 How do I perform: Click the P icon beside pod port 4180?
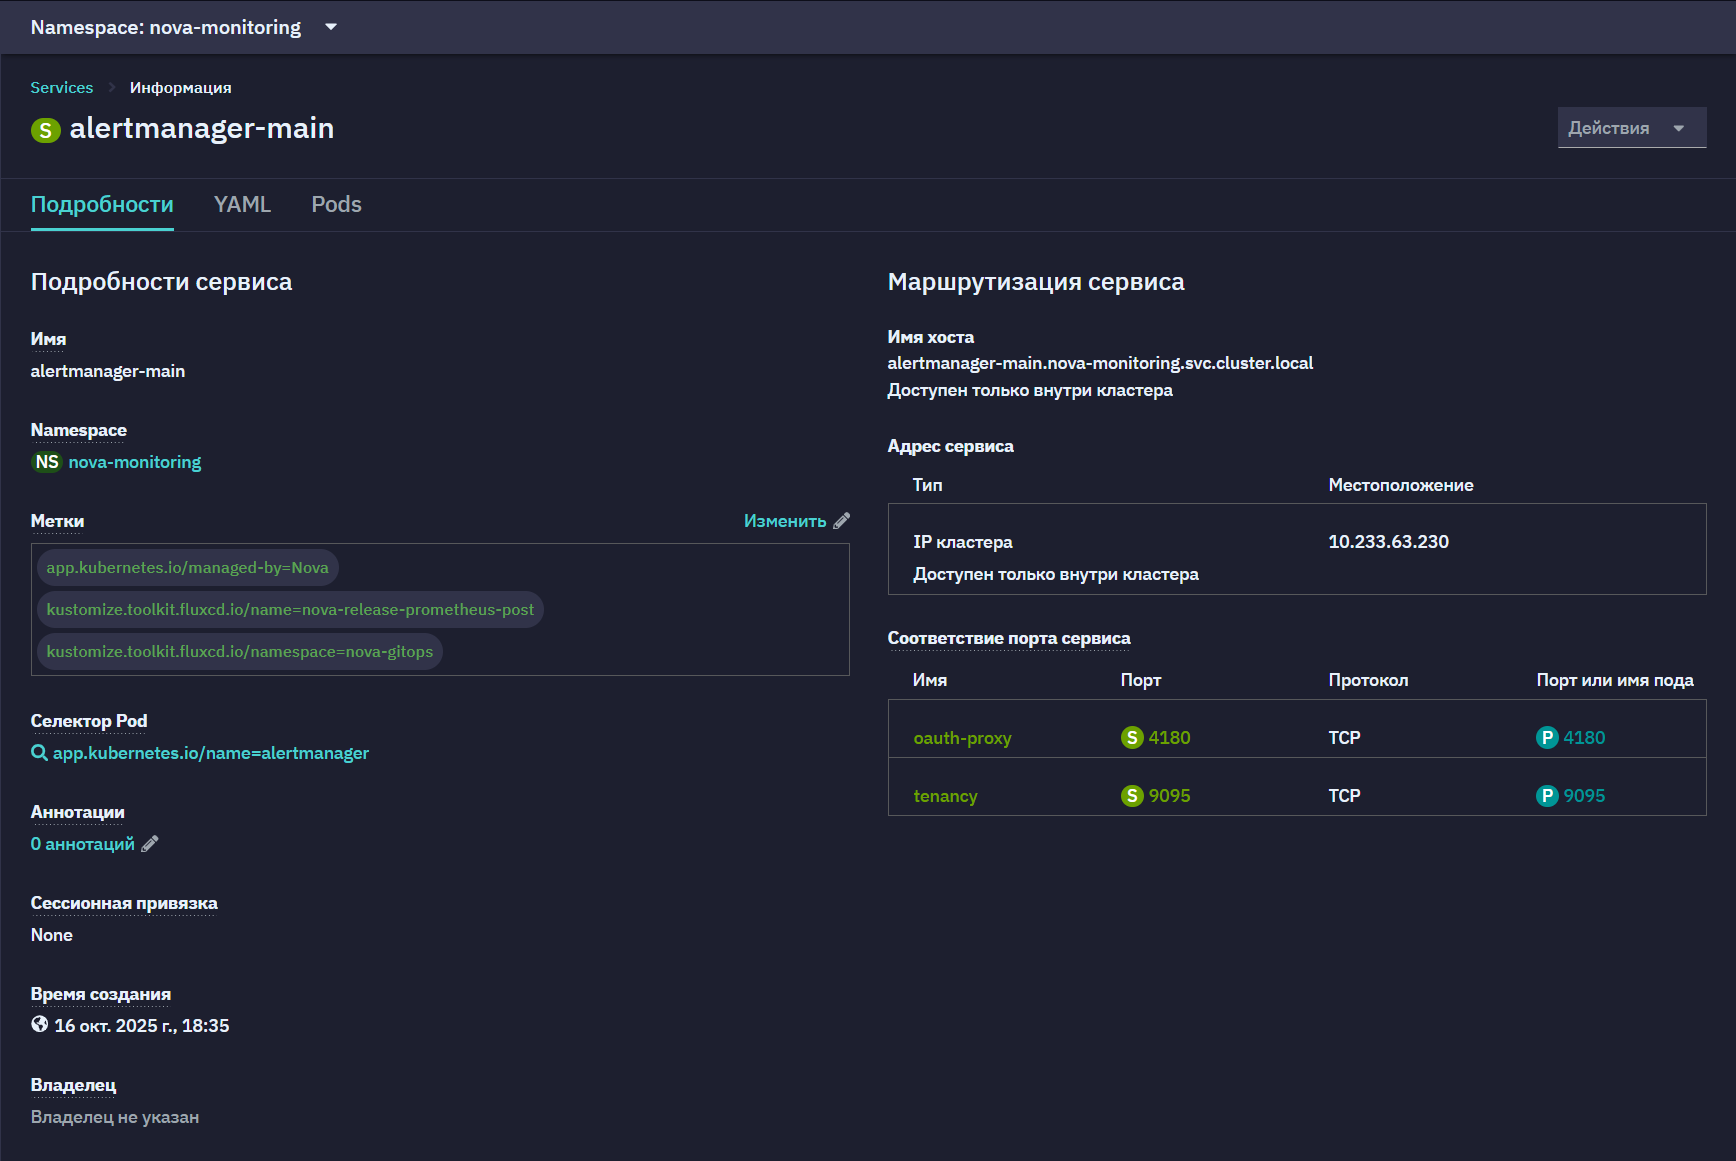[1547, 738]
